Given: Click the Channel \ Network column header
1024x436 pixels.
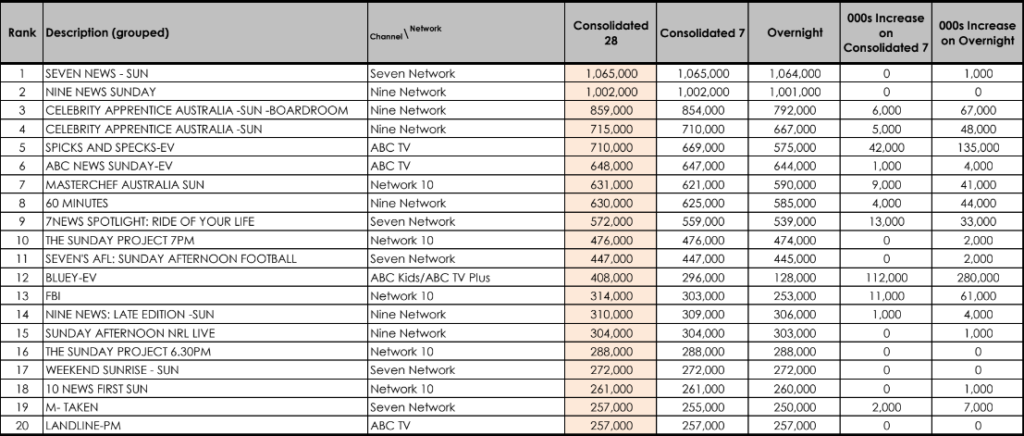Looking at the screenshot, I should click(466, 33).
